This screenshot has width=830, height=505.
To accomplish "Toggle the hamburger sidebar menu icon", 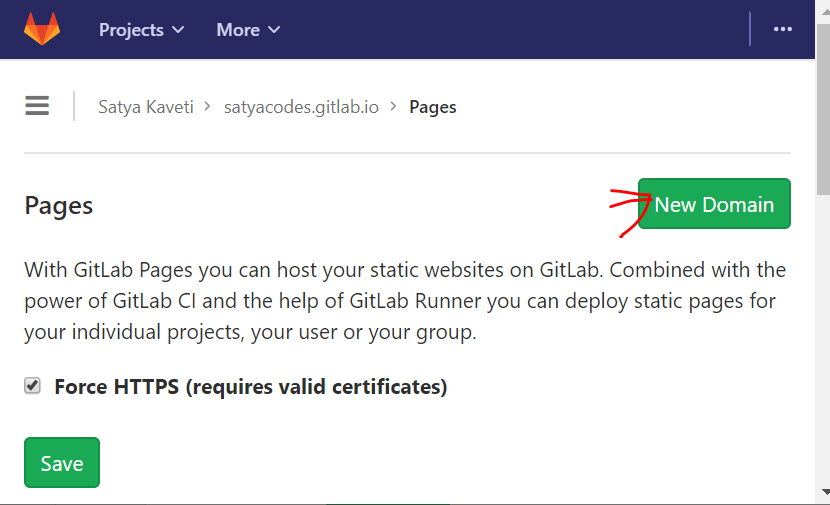I will pos(37,106).
